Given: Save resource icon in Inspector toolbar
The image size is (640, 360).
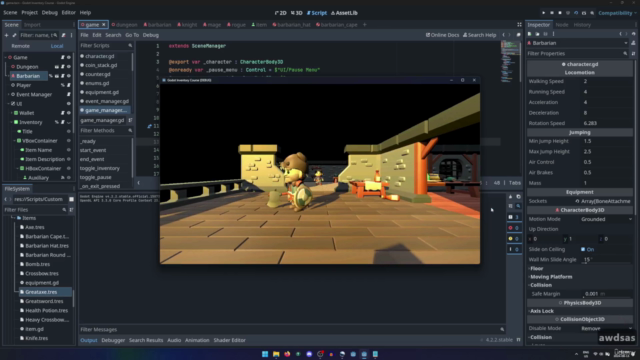Looking at the screenshot, I should 545,34.
